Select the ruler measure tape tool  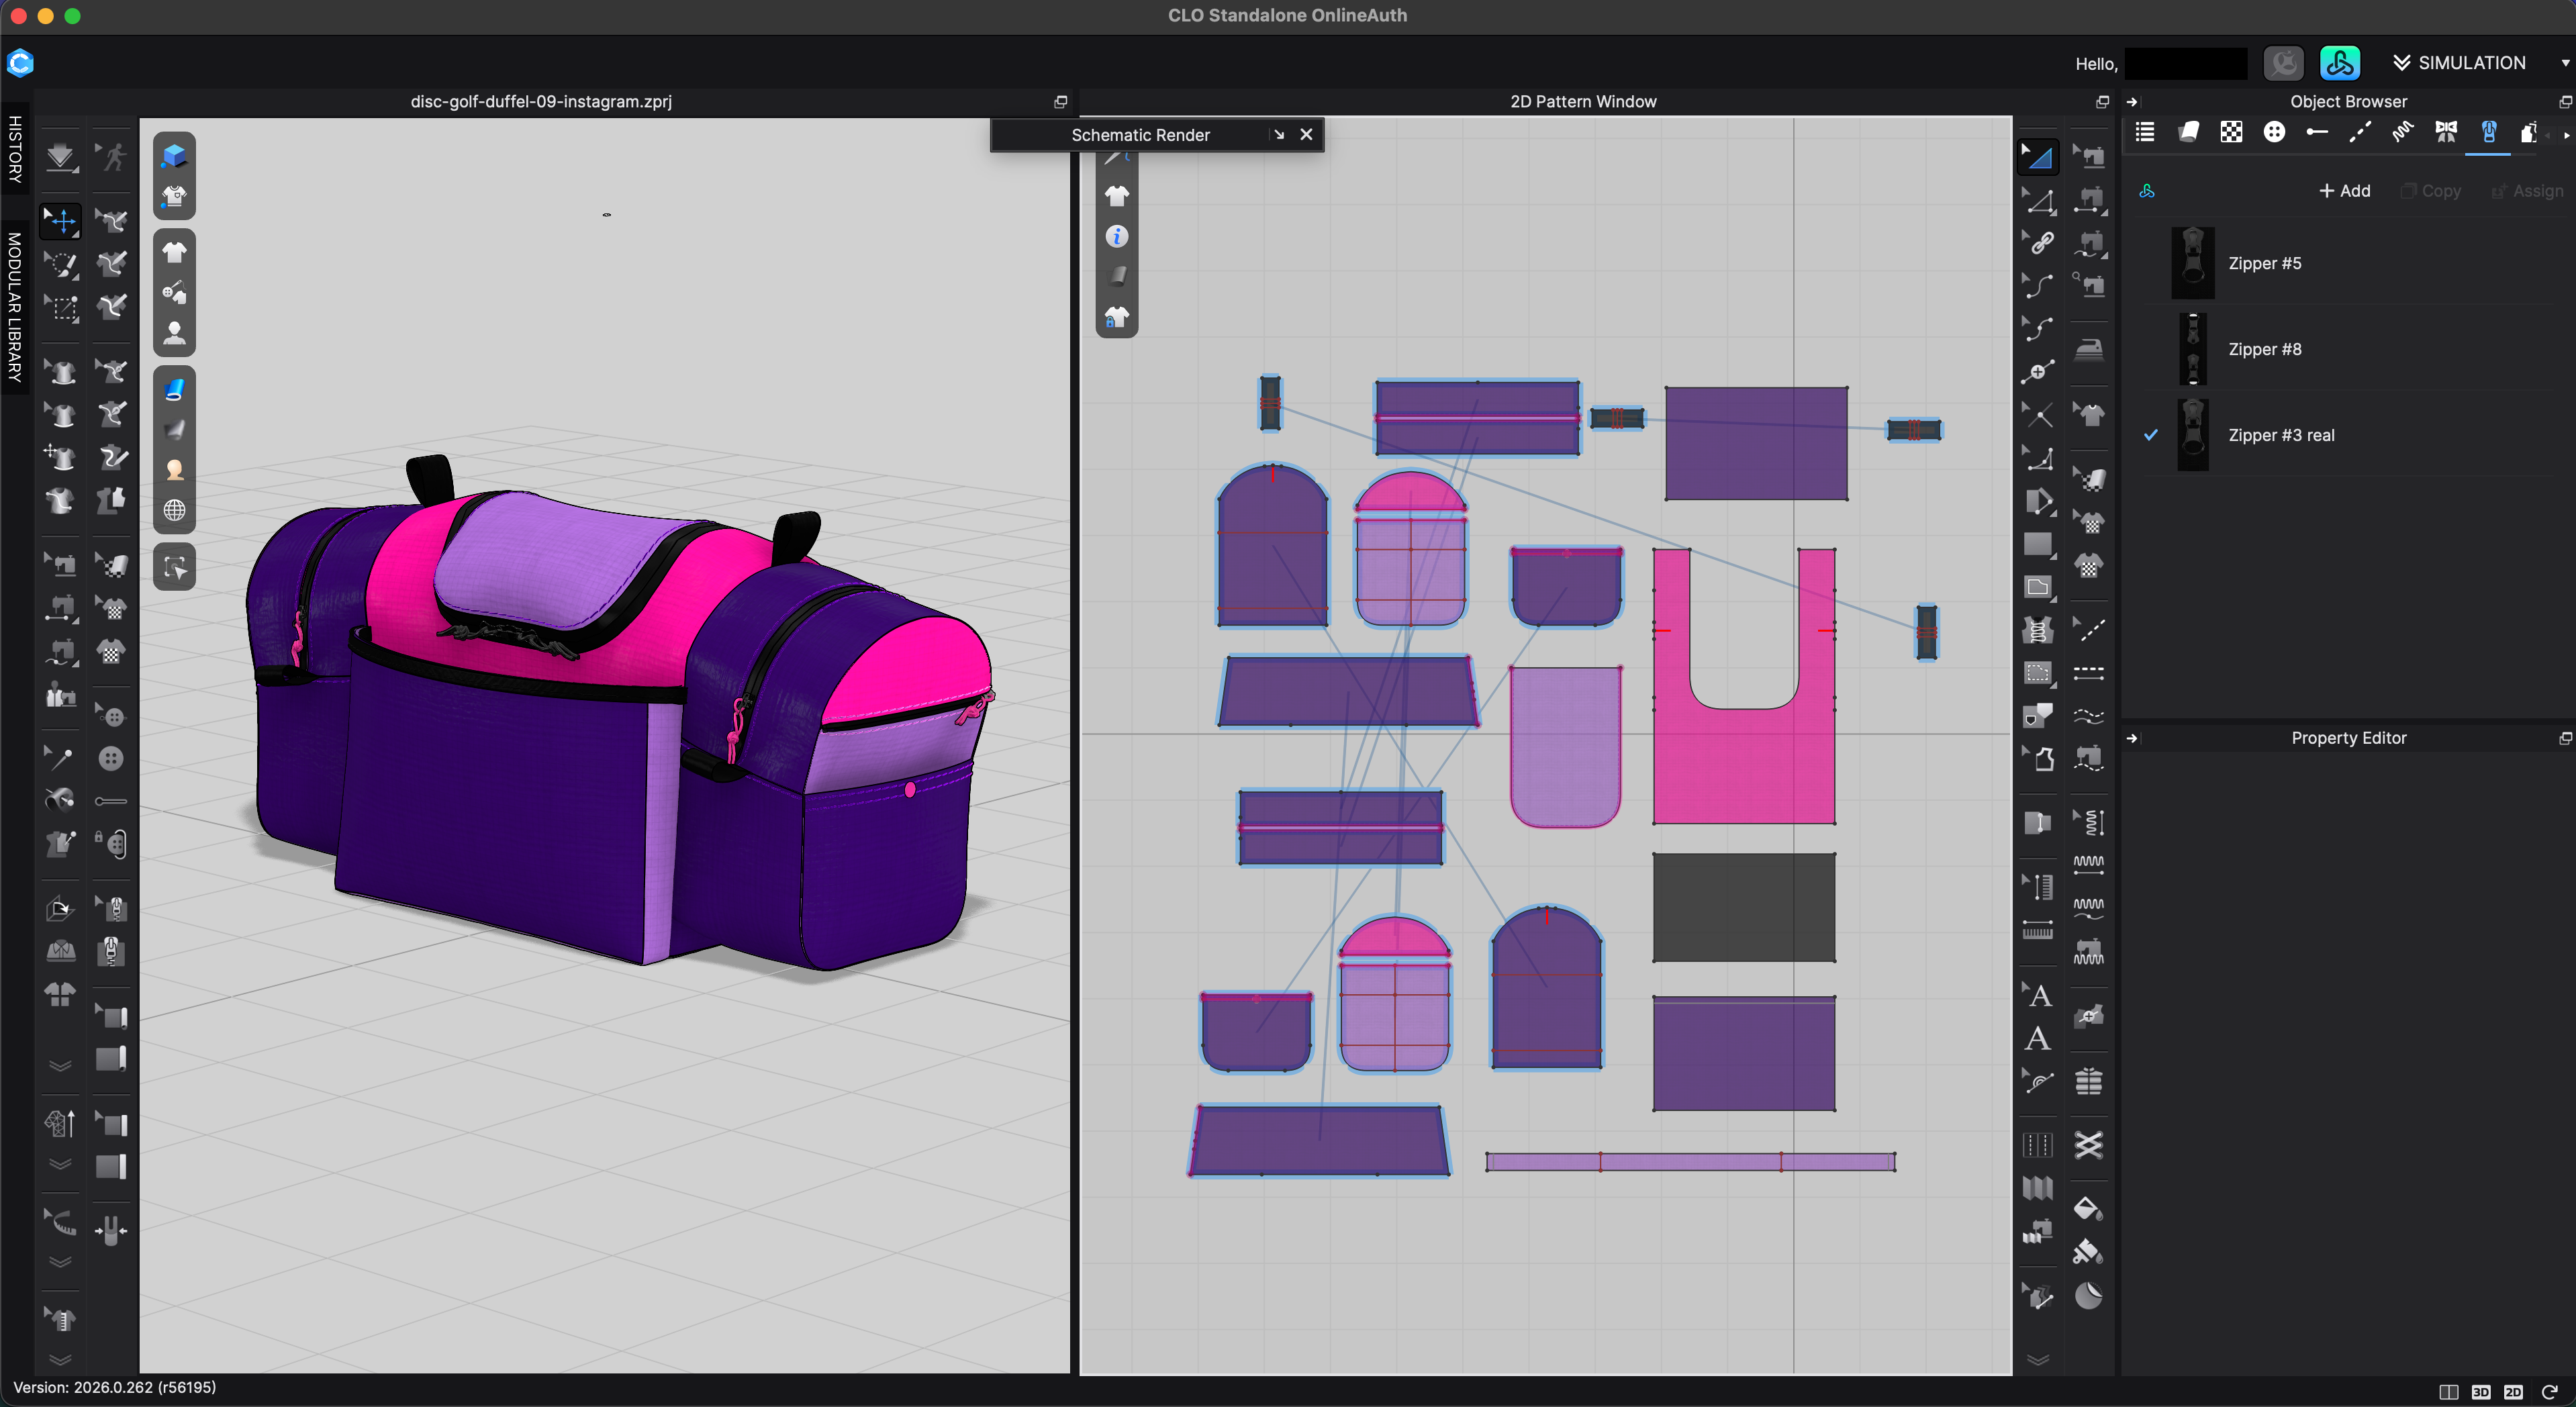point(2038,930)
